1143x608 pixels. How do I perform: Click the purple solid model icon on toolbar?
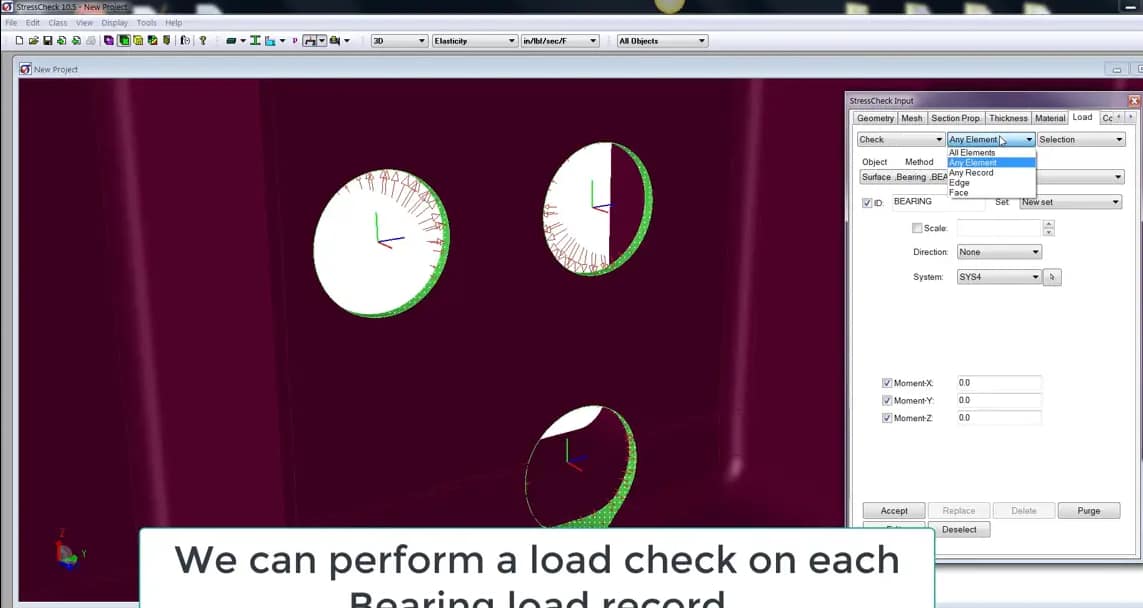point(108,41)
